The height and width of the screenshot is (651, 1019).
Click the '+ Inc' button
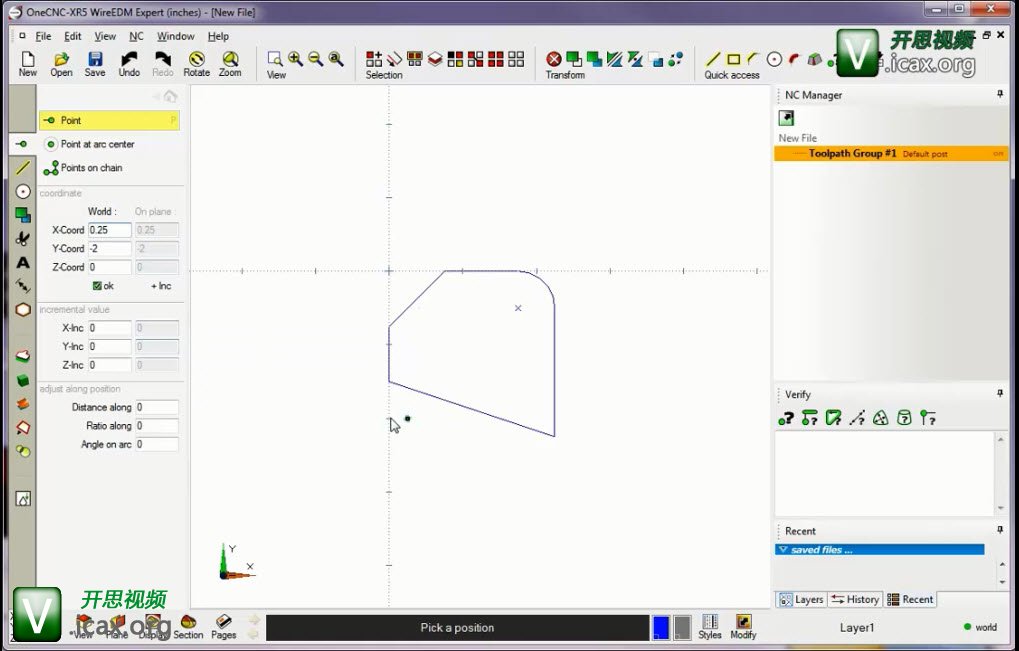click(x=160, y=286)
